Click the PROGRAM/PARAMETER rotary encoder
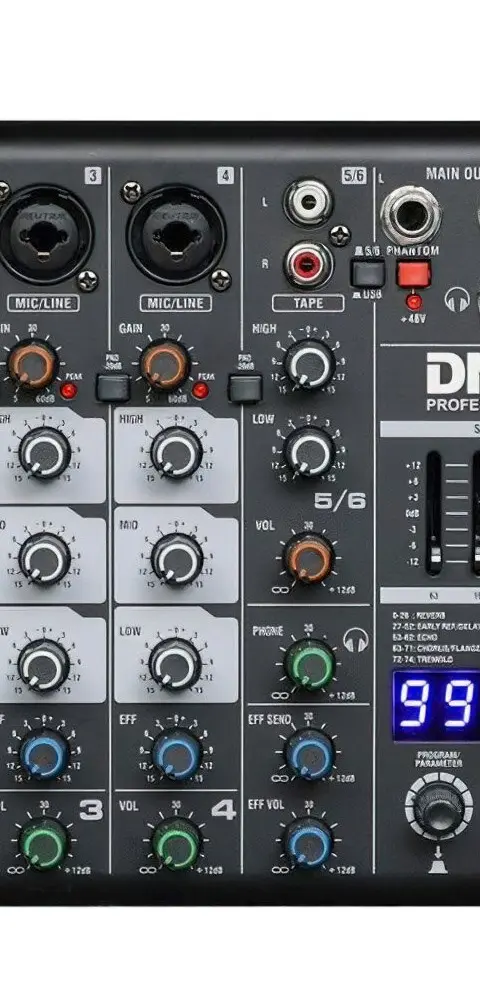Image resolution: width=480 pixels, height=1000 pixels. 438,806
